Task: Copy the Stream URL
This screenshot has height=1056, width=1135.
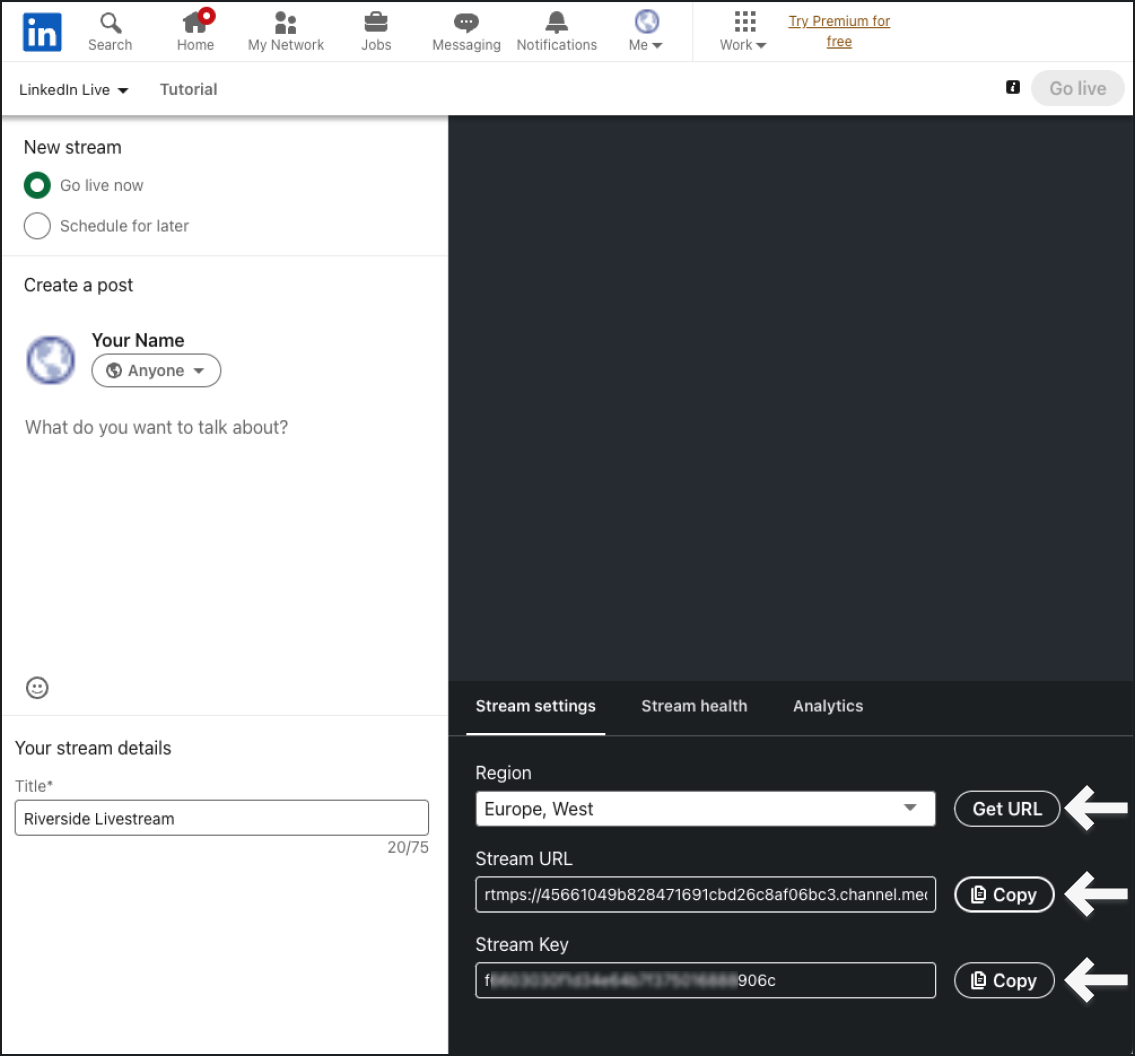Action: pyautogui.click(x=1004, y=895)
